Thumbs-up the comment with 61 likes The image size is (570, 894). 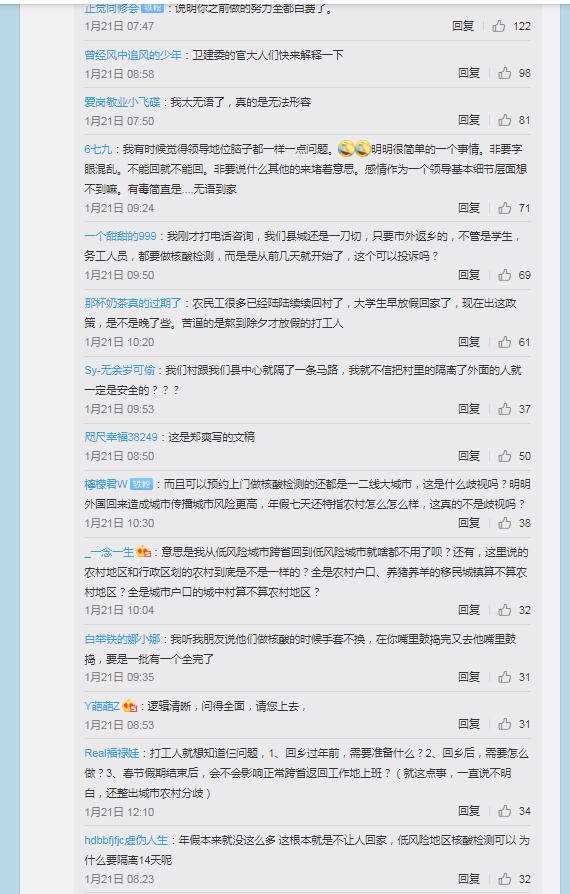click(x=504, y=342)
